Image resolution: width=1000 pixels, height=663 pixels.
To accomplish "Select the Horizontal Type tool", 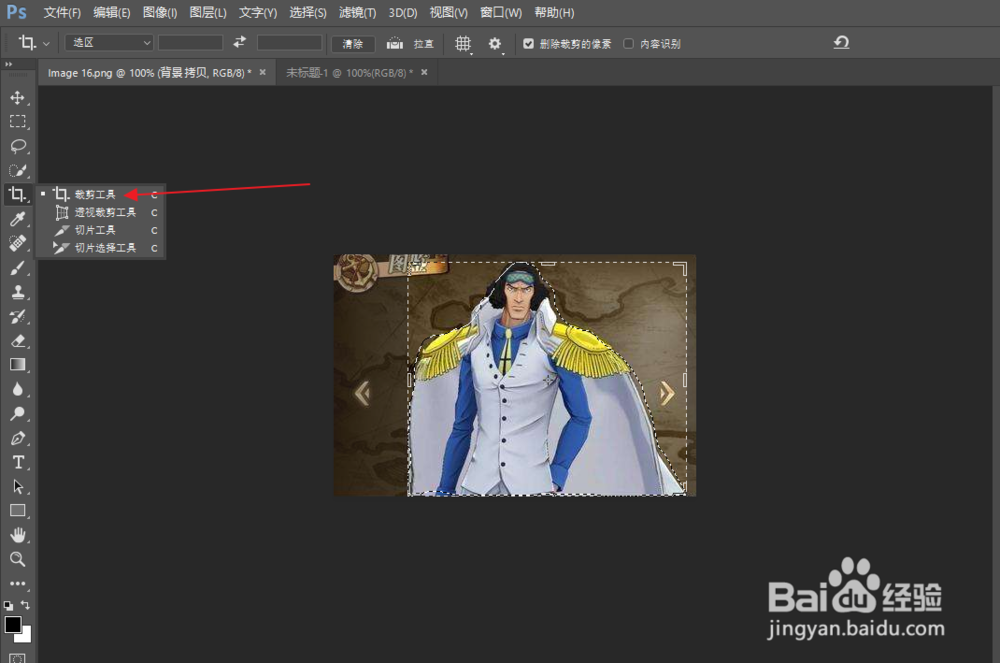I will (18, 462).
